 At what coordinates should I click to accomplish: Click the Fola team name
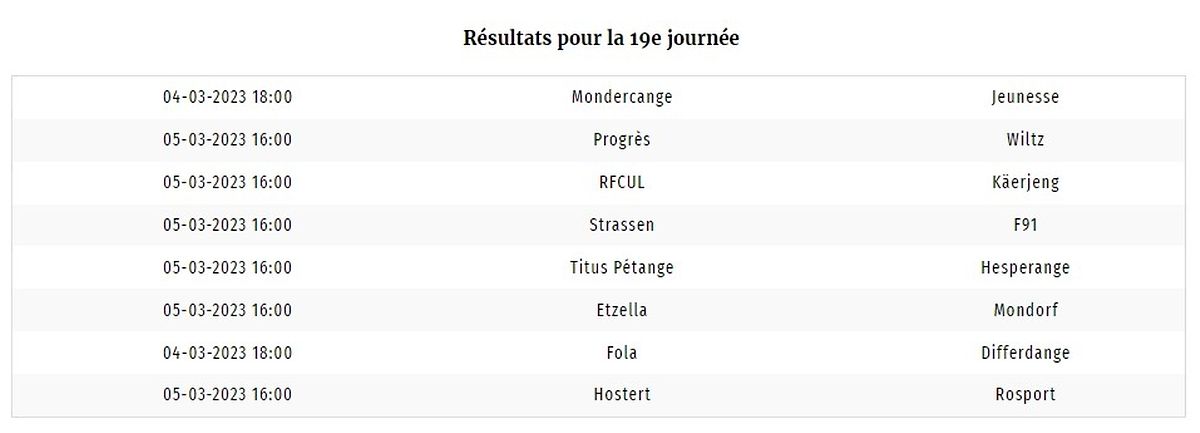622,353
